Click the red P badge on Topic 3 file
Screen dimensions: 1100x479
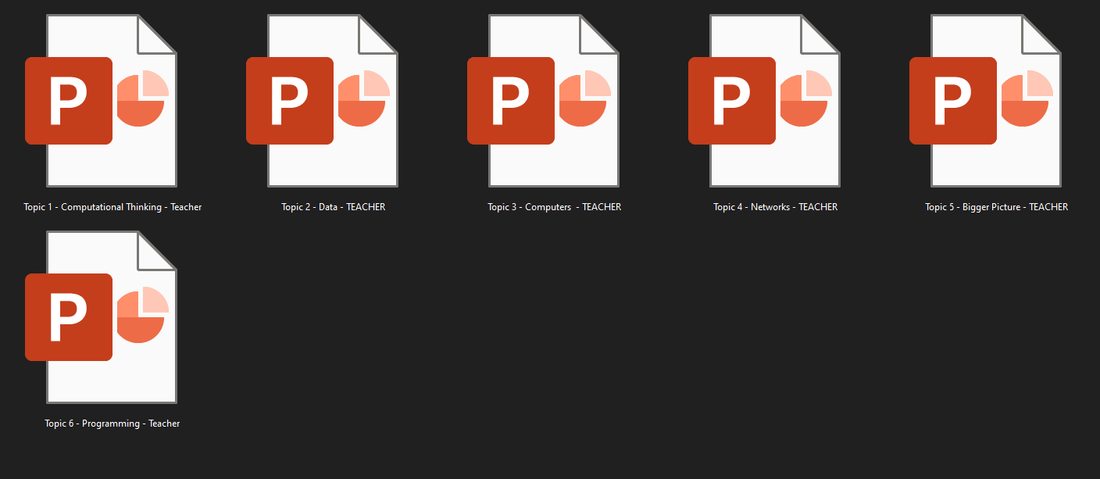click(510, 100)
